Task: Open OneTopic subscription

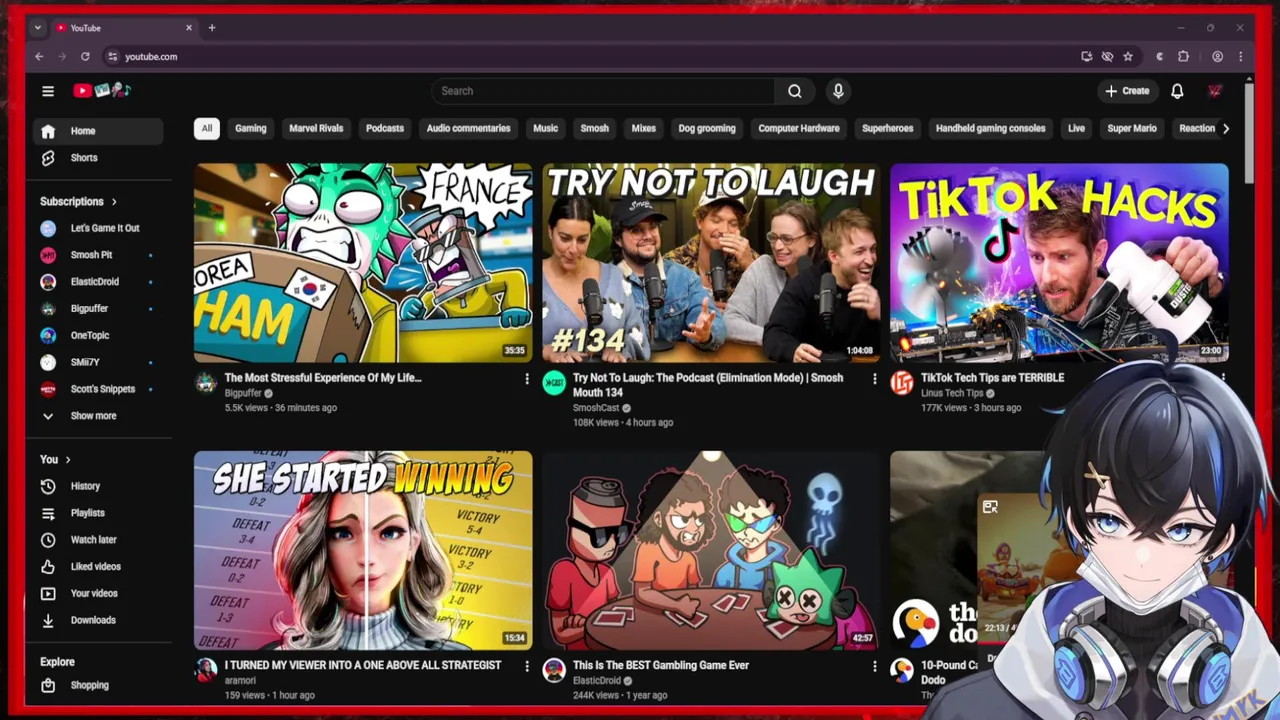Action: click(97, 336)
